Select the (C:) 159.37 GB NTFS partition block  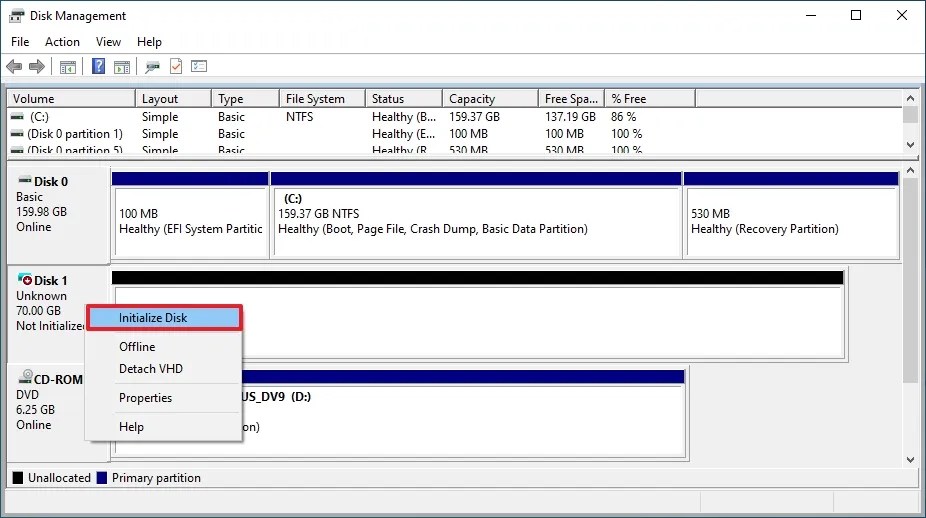(x=476, y=215)
